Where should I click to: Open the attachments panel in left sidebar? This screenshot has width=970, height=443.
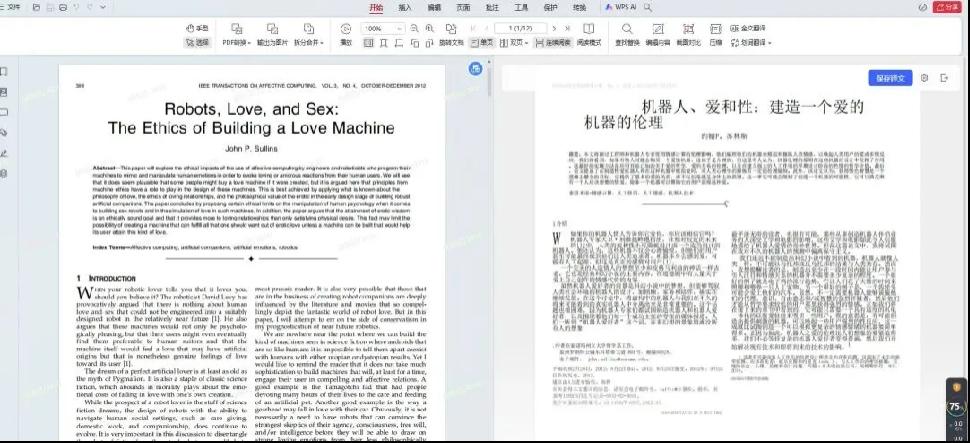(4, 132)
